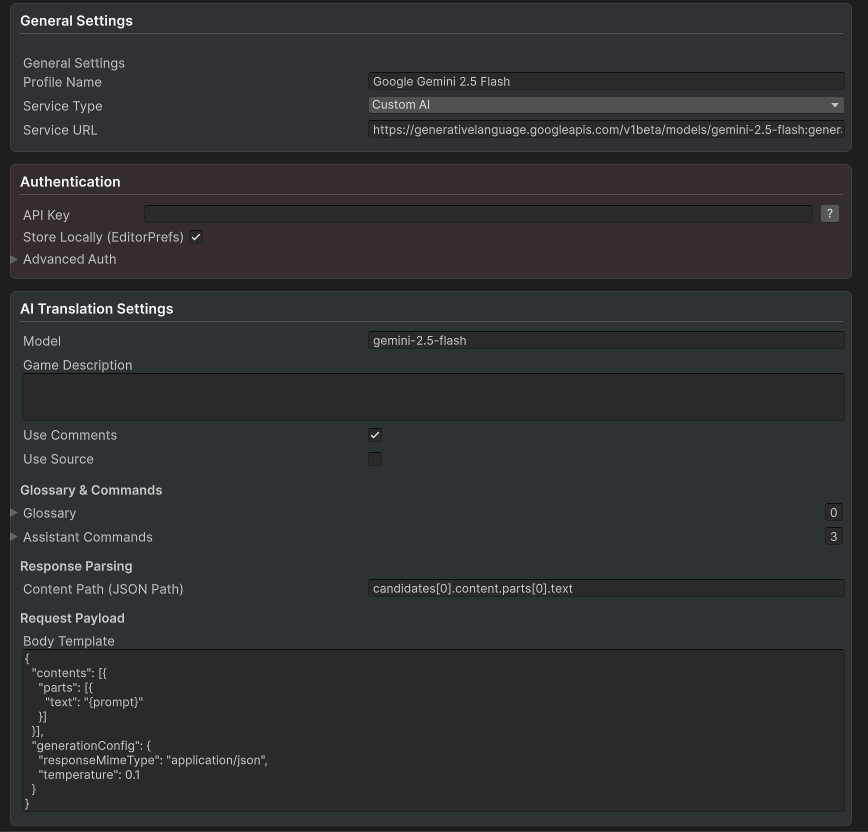Uncheck Store Locally (EditorPrefs)
Viewport: 868px width, 832px height.
click(x=196, y=237)
